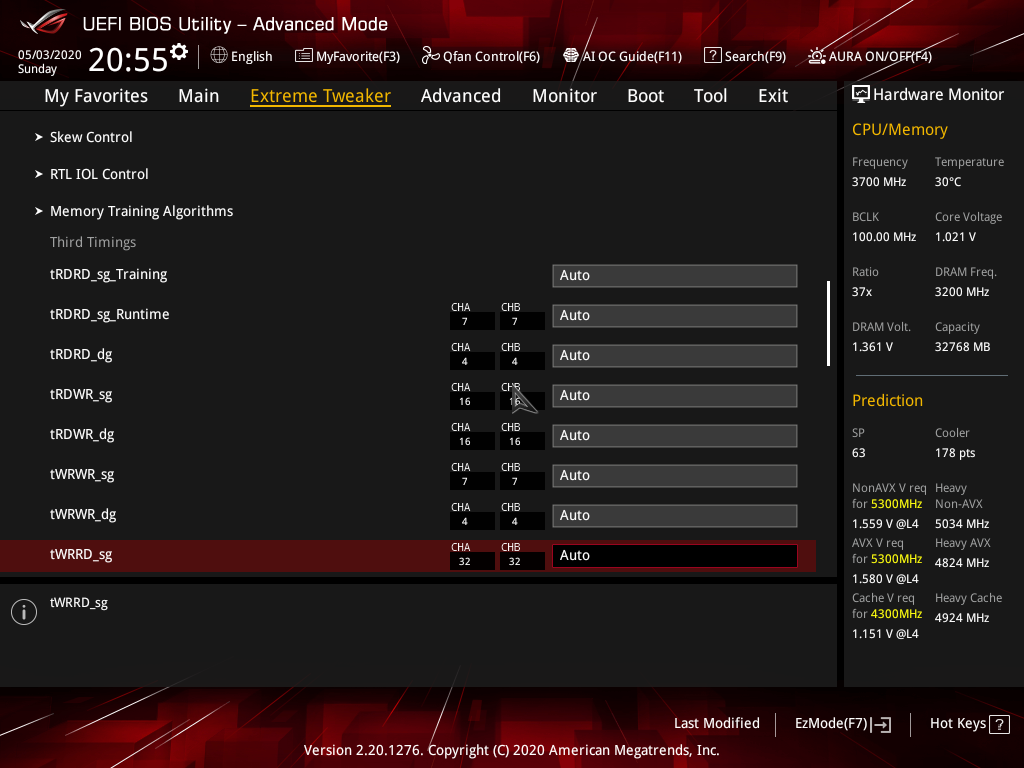Go to the Monitor tab
Screen dimensions: 1024x768
(x=564, y=96)
